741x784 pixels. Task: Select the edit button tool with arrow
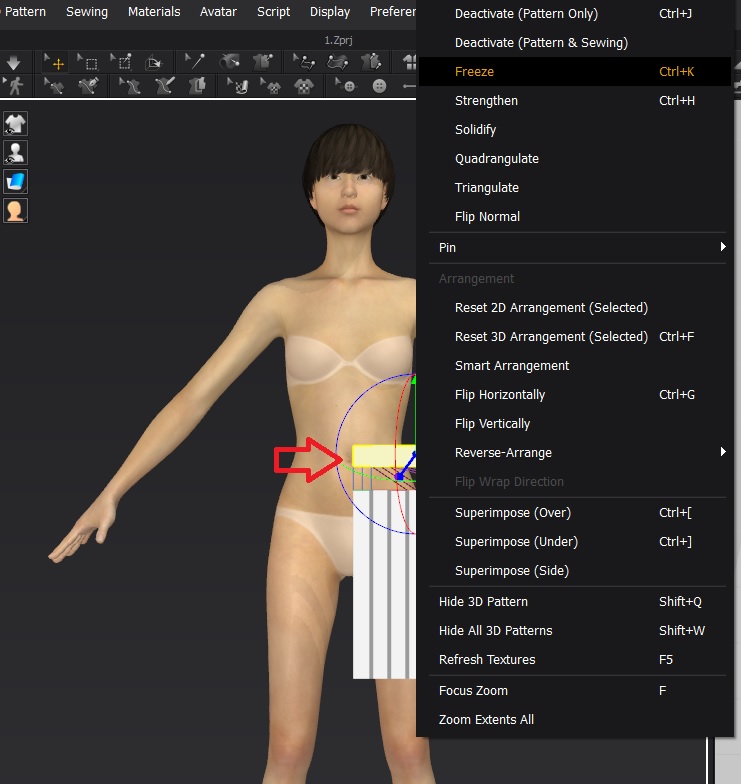coord(345,86)
